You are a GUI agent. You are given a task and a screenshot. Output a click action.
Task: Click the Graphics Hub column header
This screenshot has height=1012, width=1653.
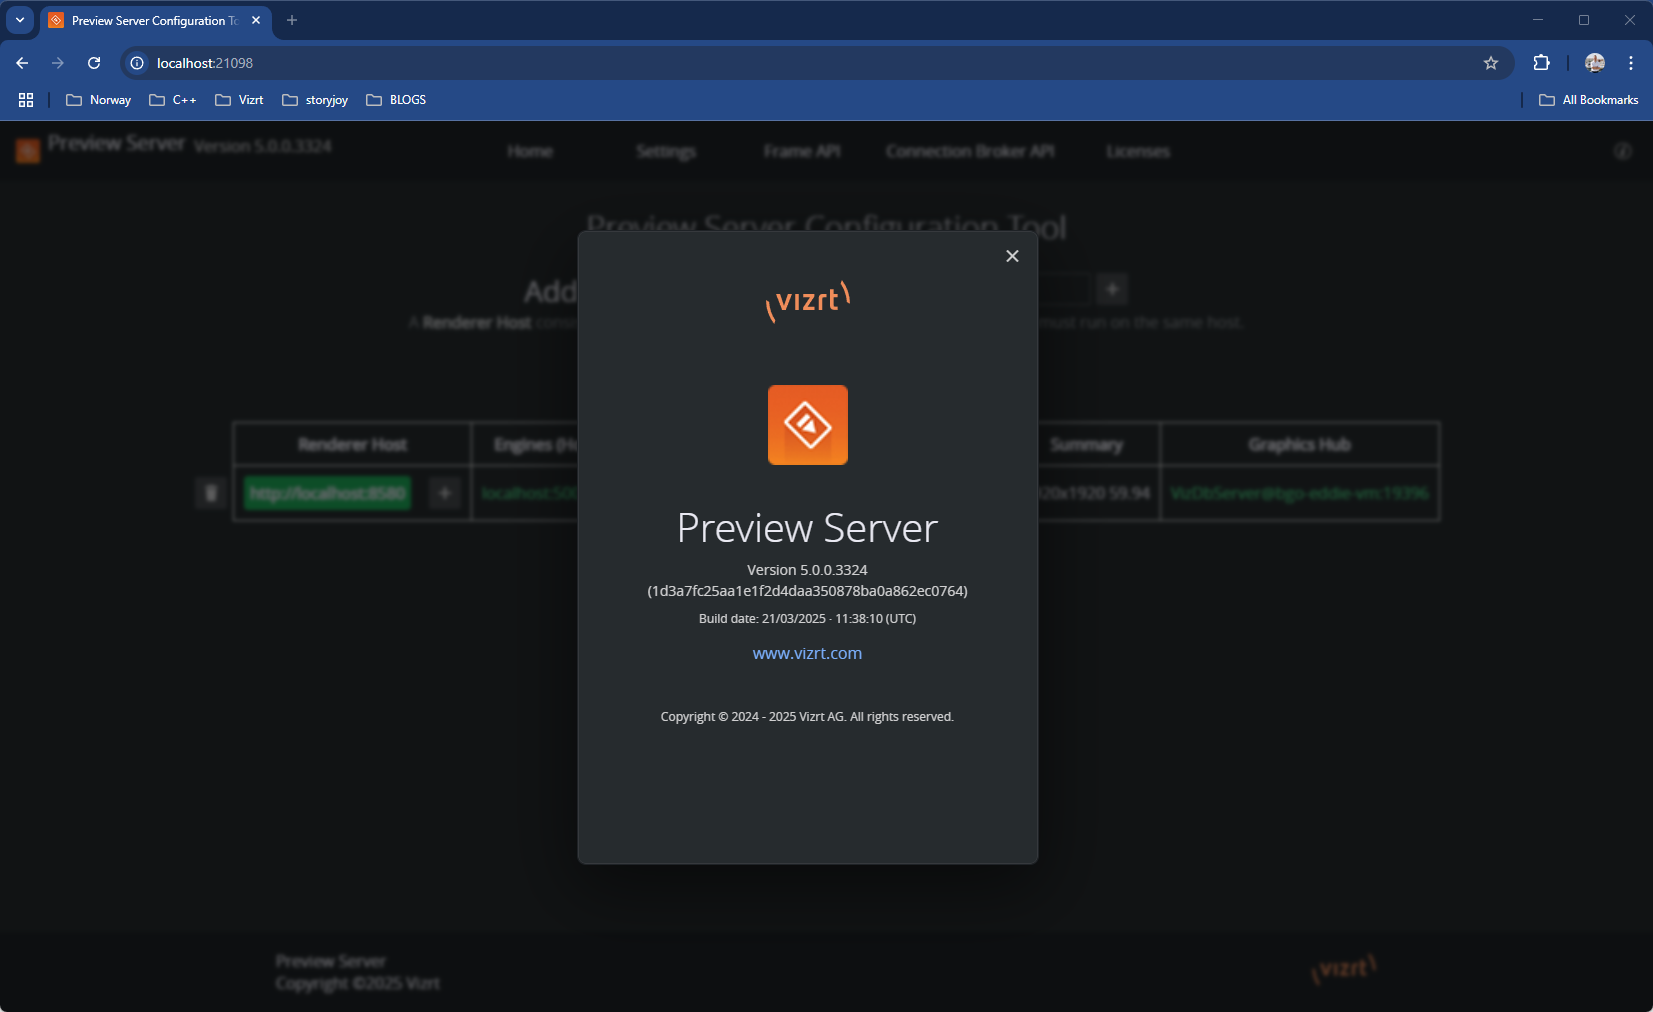[1299, 444]
